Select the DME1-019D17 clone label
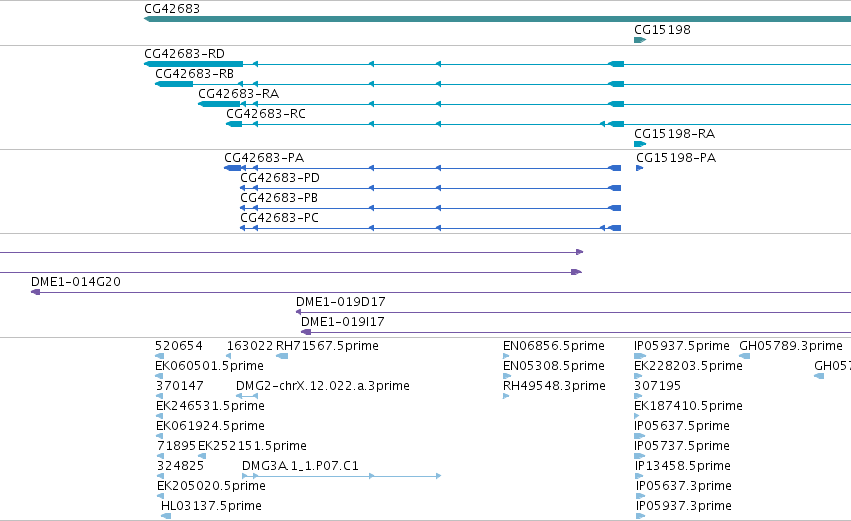 point(341,302)
